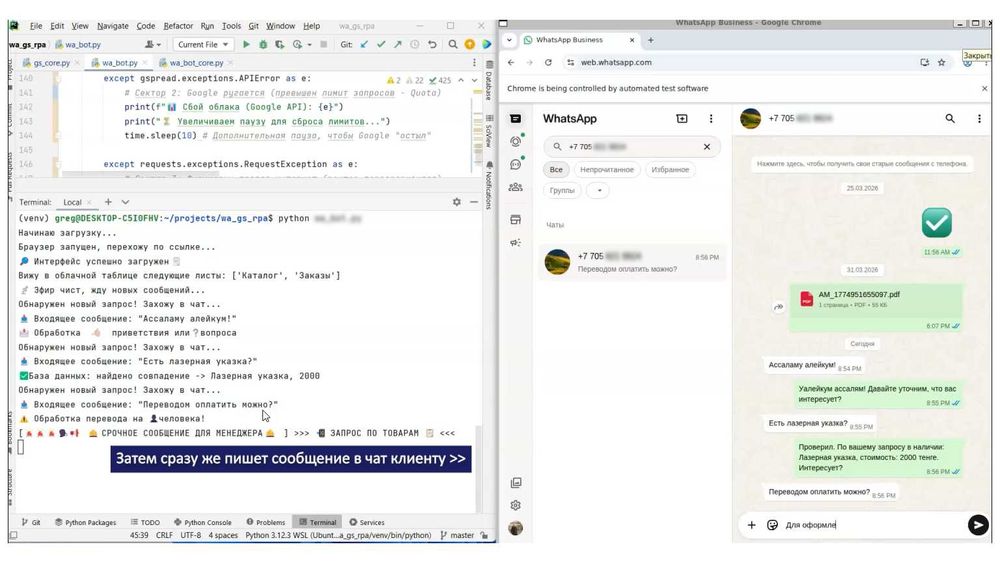
Task: Dismiss the automated test software infobar
Action: (x=984, y=89)
